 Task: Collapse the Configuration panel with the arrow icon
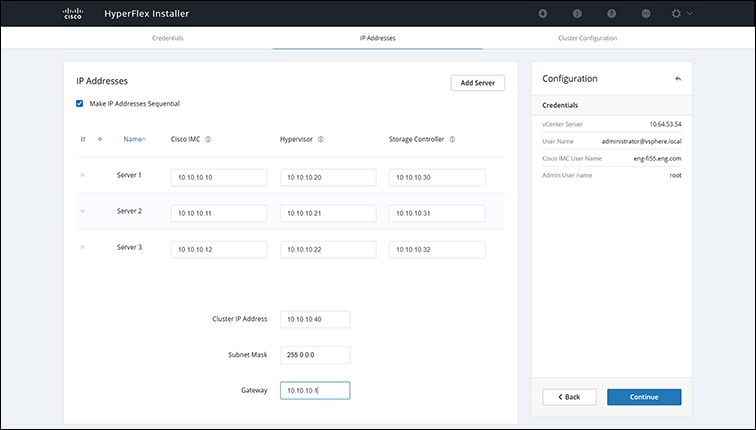pyautogui.click(x=678, y=79)
